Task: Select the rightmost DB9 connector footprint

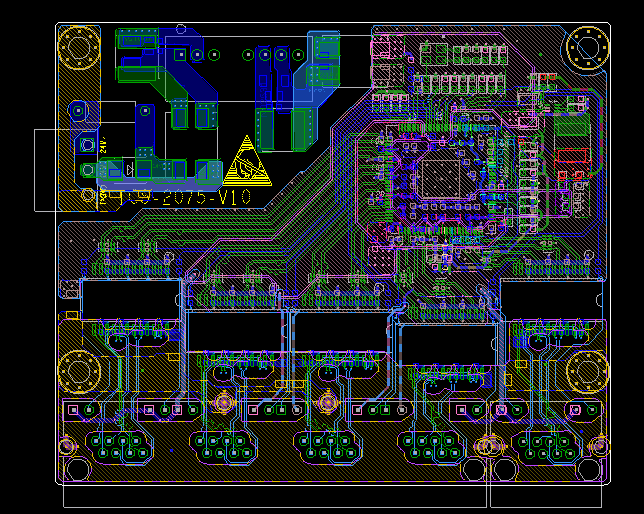Action: tap(546, 447)
